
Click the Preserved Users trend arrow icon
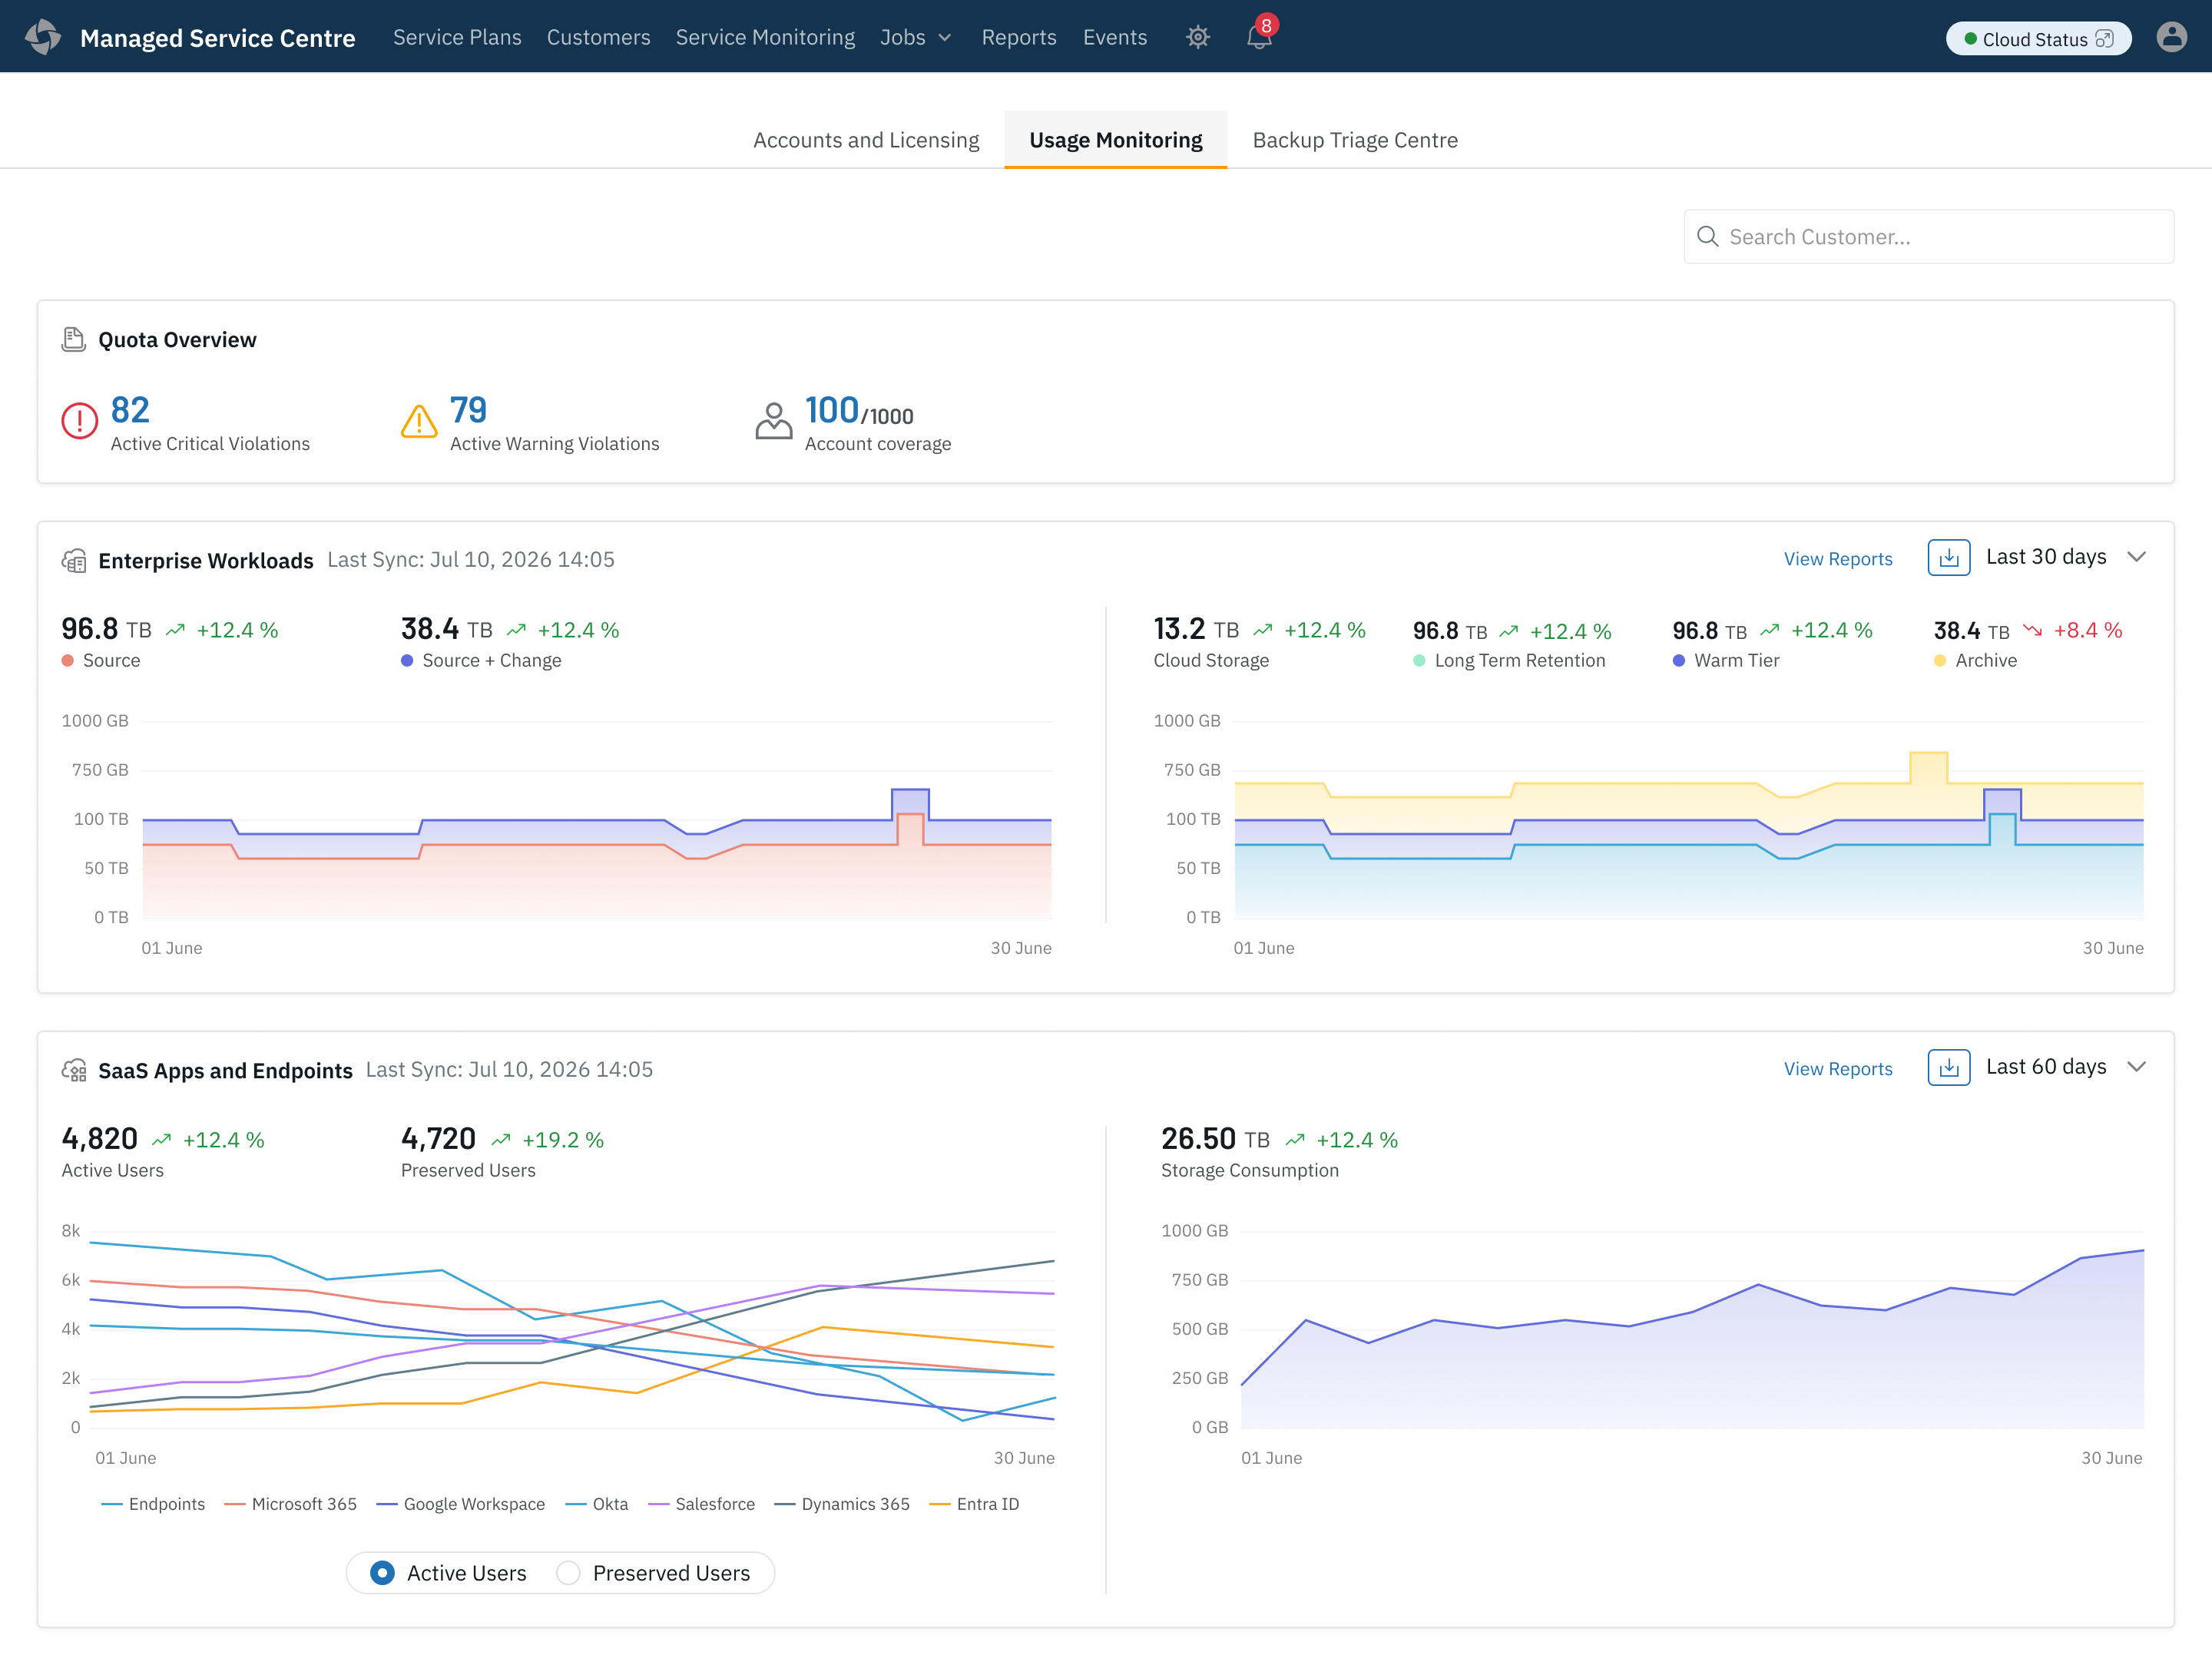(501, 1140)
